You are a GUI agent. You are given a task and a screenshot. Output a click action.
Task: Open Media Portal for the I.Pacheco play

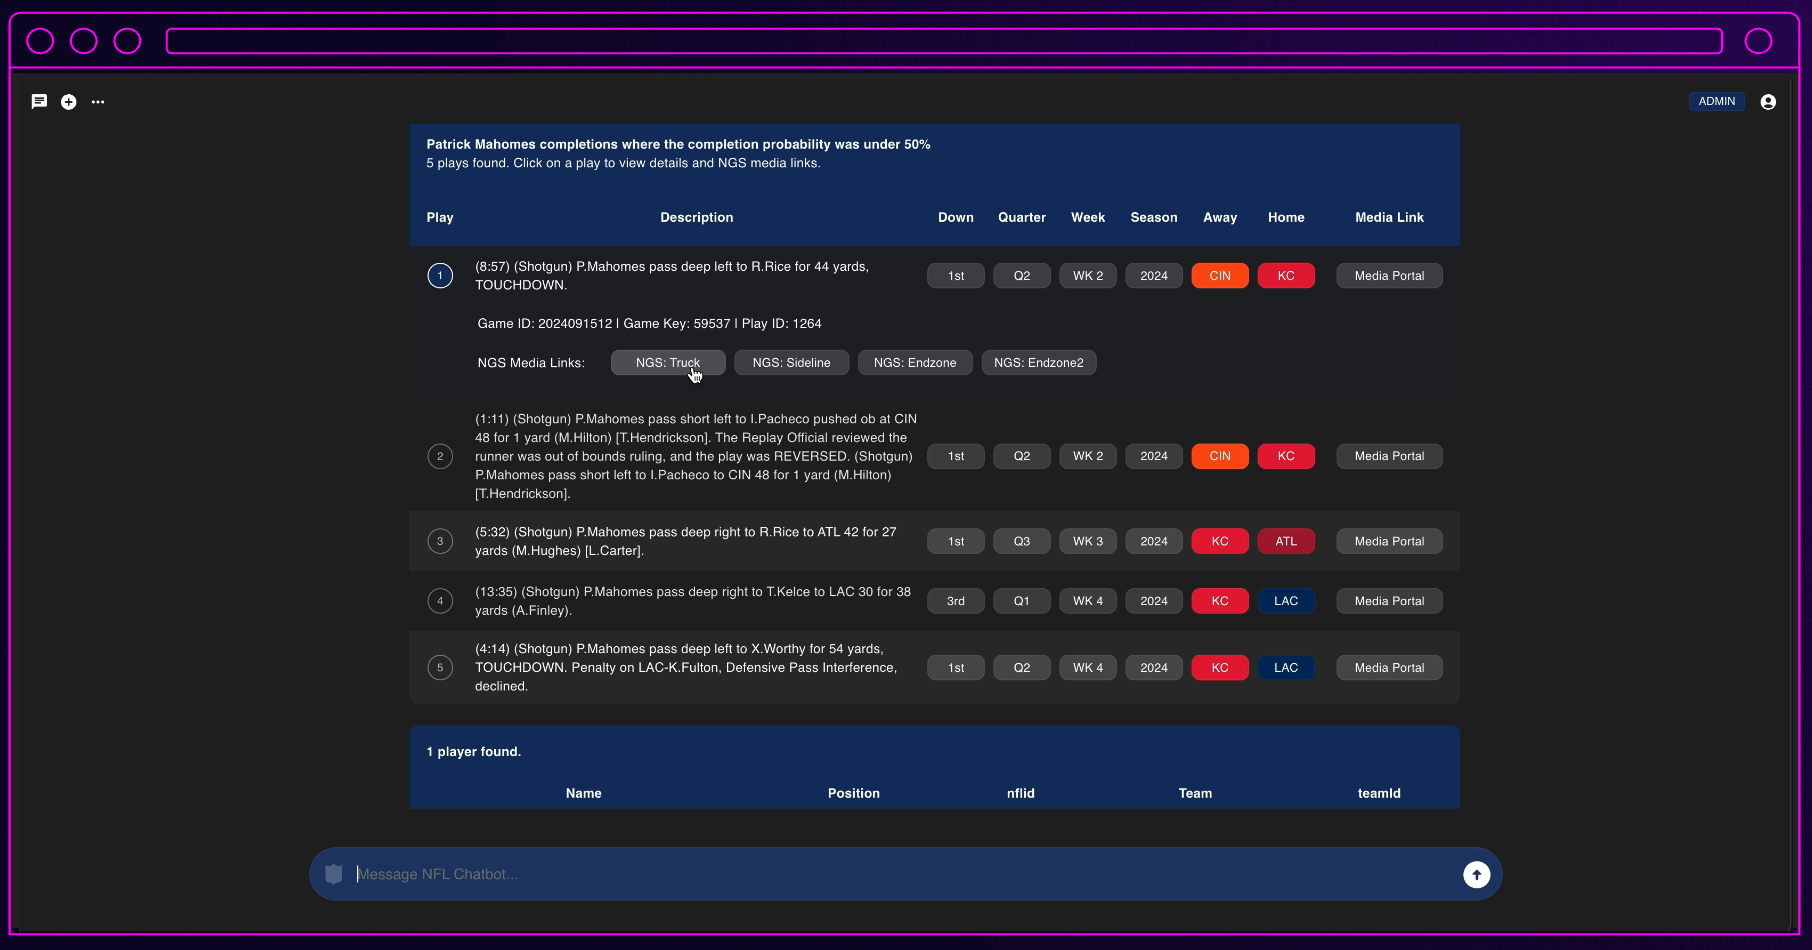tap(1389, 456)
